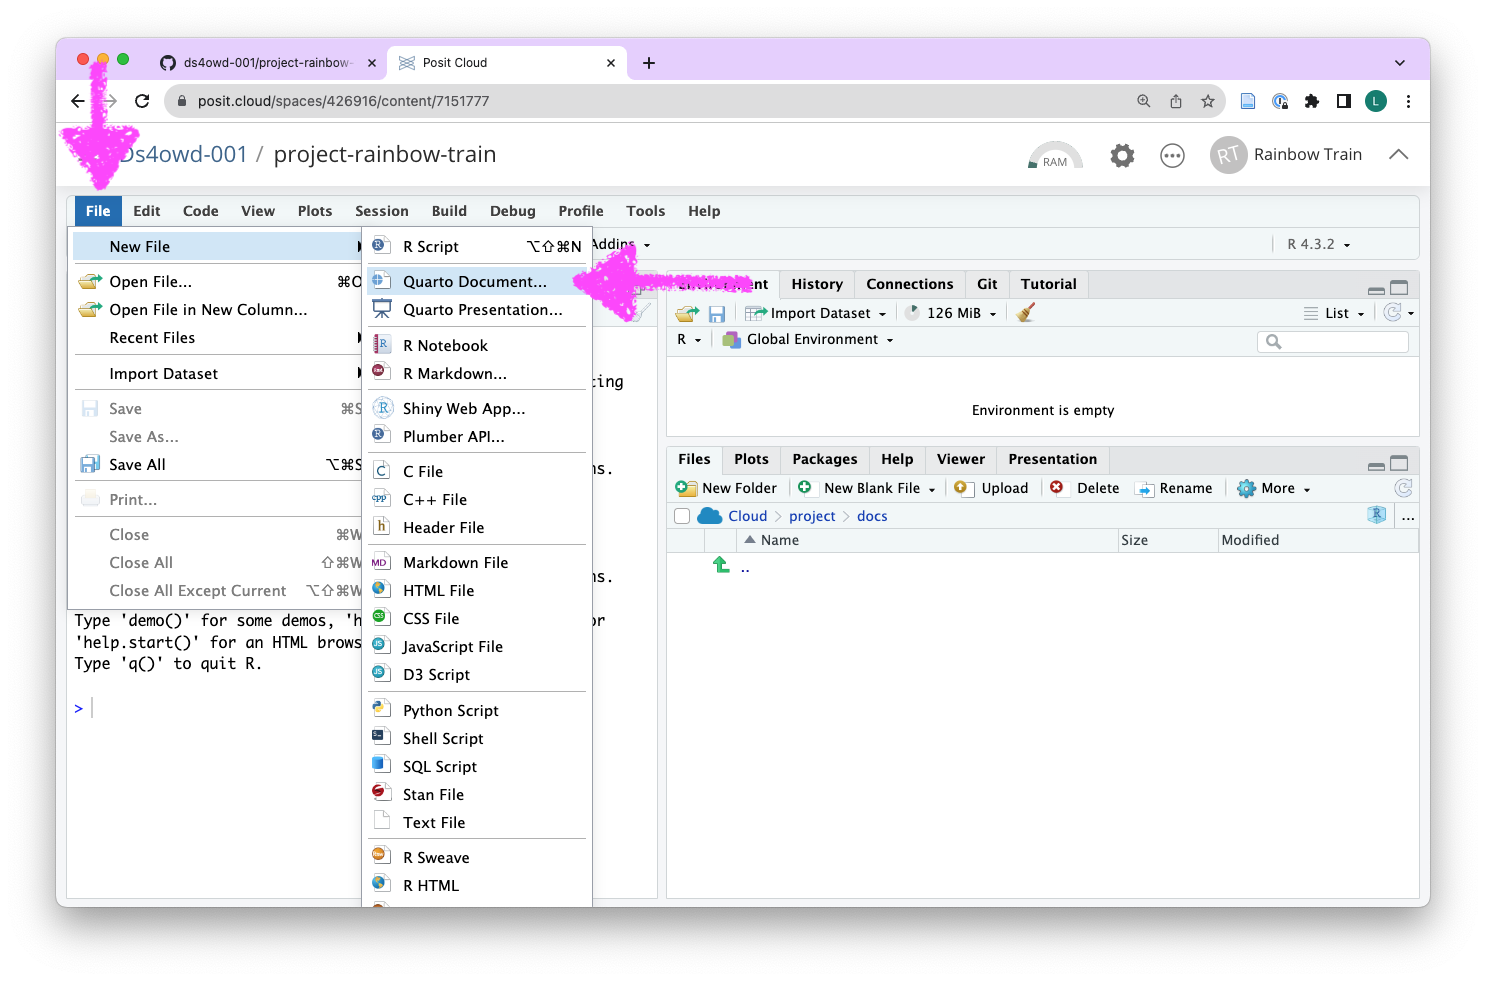Open the More dropdown in Files pane
1486x981 pixels.
point(1274,488)
